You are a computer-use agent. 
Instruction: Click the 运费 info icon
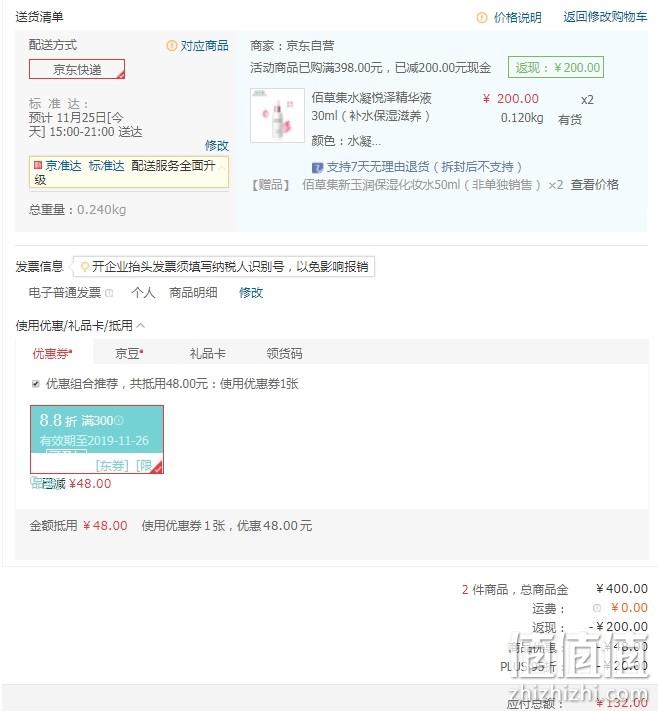pyautogui.click(x=597, y=608)
